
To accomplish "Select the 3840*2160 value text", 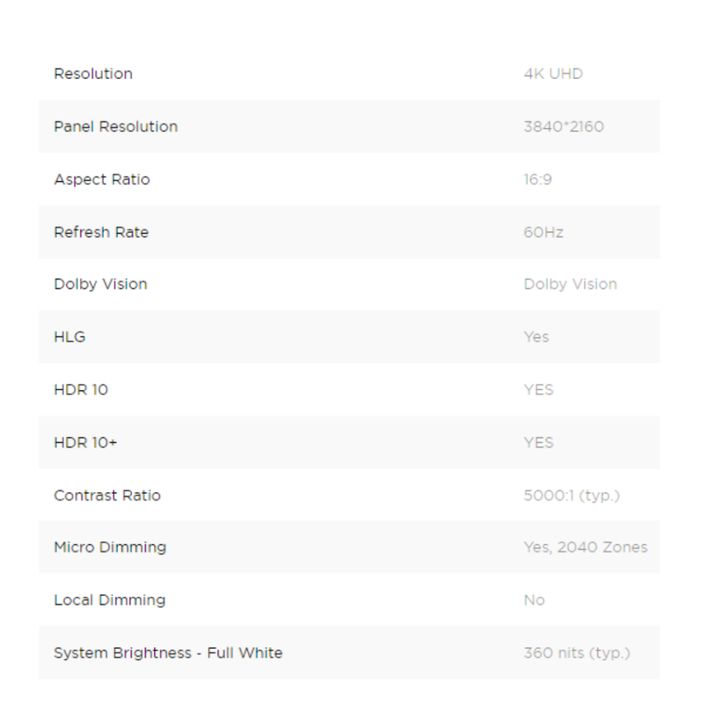I will pos(563,127).
